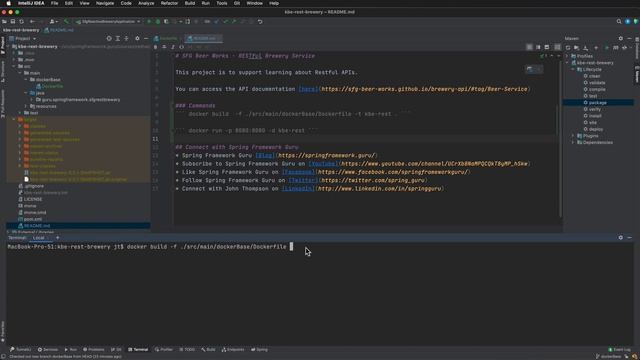Open the Git menu
640x360 pixels.
[237, 3]
